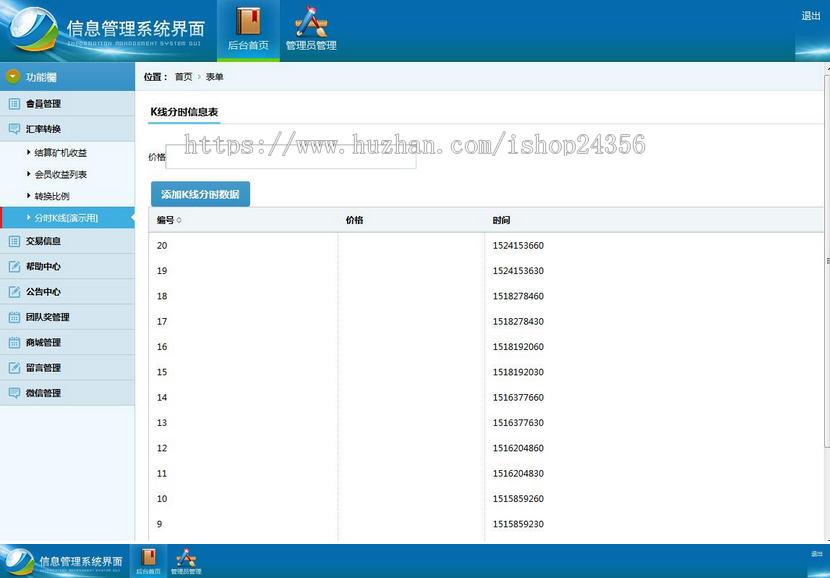Click the time value 1518192060

coord(518,347)
